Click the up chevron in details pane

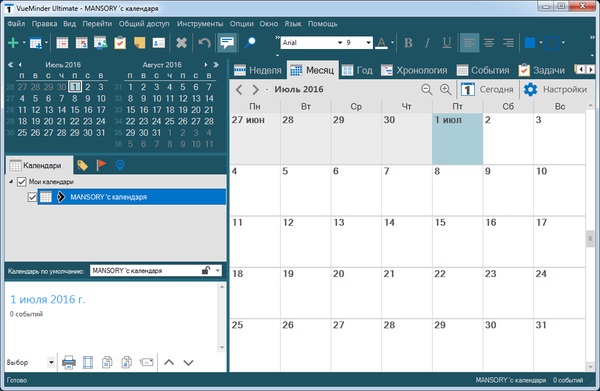(x=169, y=362)
